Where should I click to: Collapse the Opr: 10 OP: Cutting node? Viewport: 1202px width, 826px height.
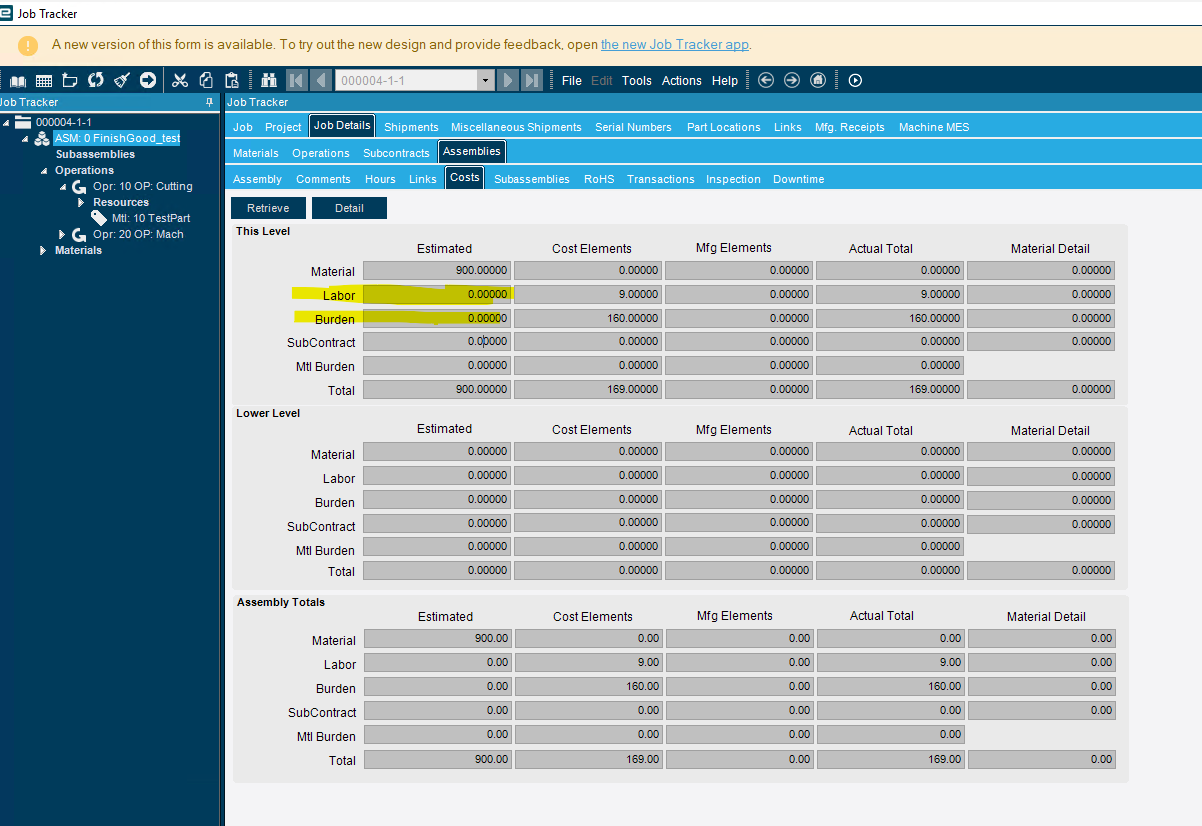pyautogui.click(x=60, y=186)
